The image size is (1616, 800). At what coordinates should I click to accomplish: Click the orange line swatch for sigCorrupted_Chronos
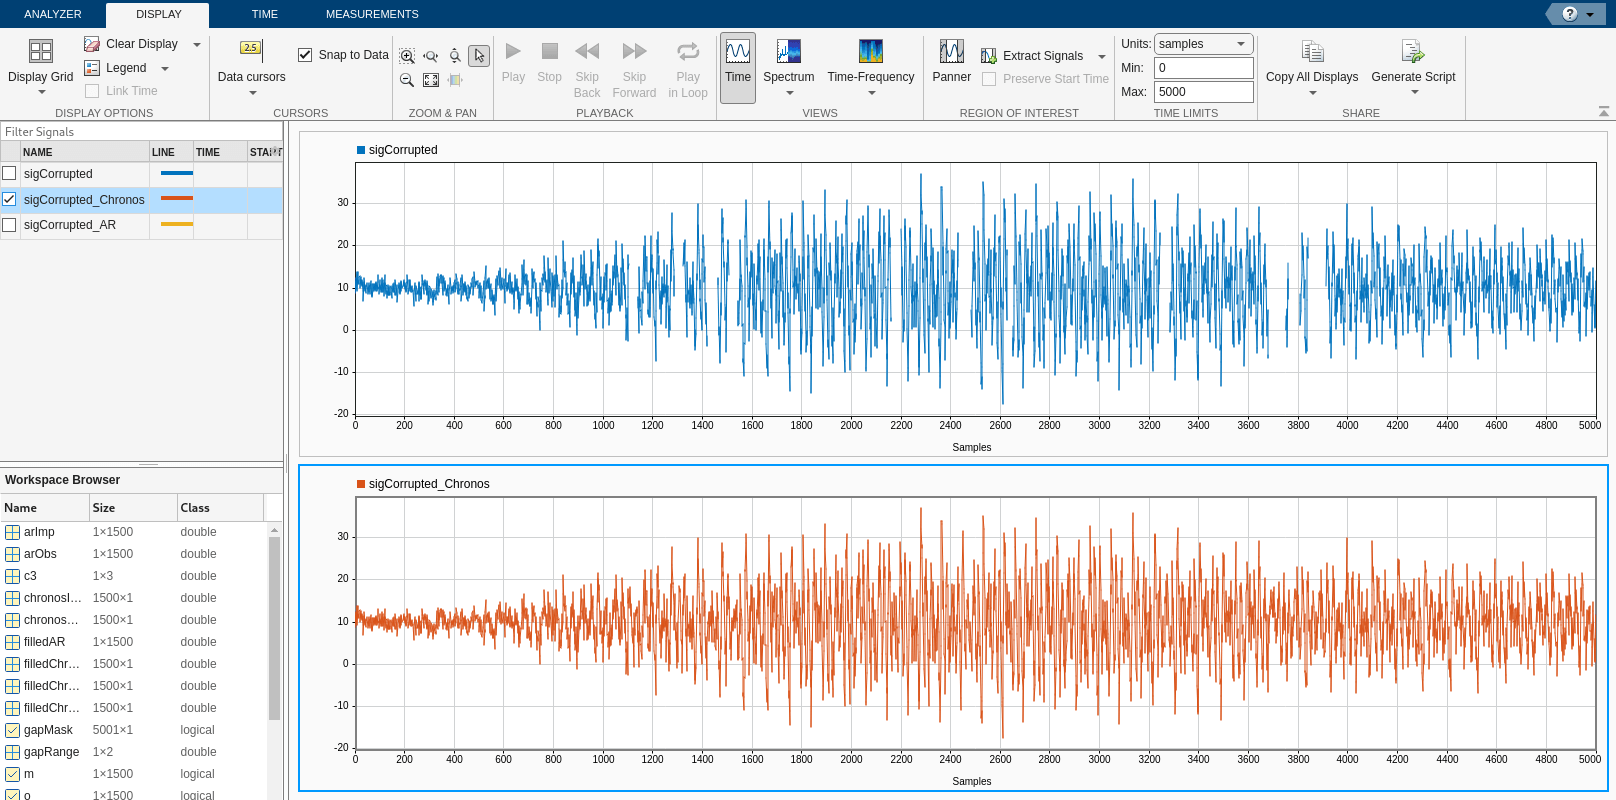(177, 198)
